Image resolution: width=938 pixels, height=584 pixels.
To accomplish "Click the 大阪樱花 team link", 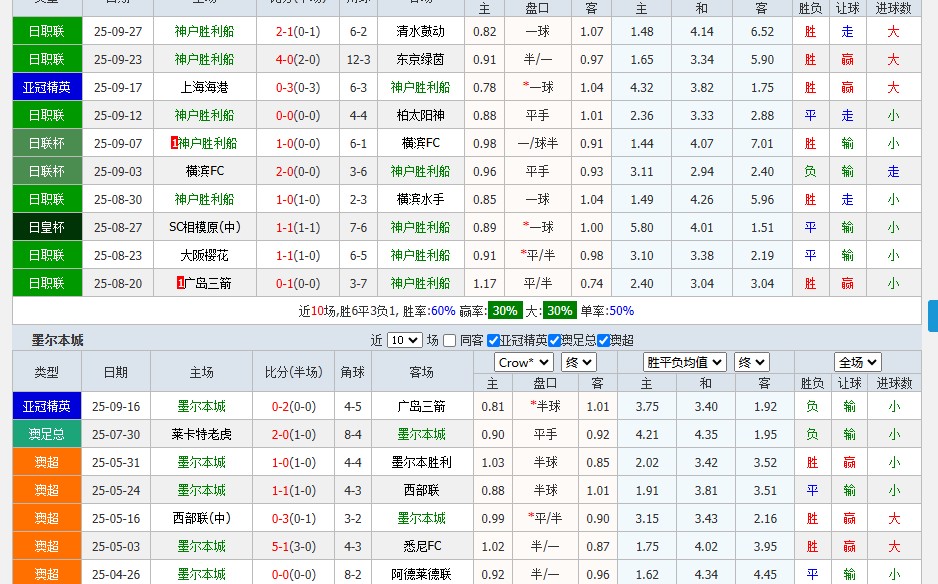I will tap(202, 255).
